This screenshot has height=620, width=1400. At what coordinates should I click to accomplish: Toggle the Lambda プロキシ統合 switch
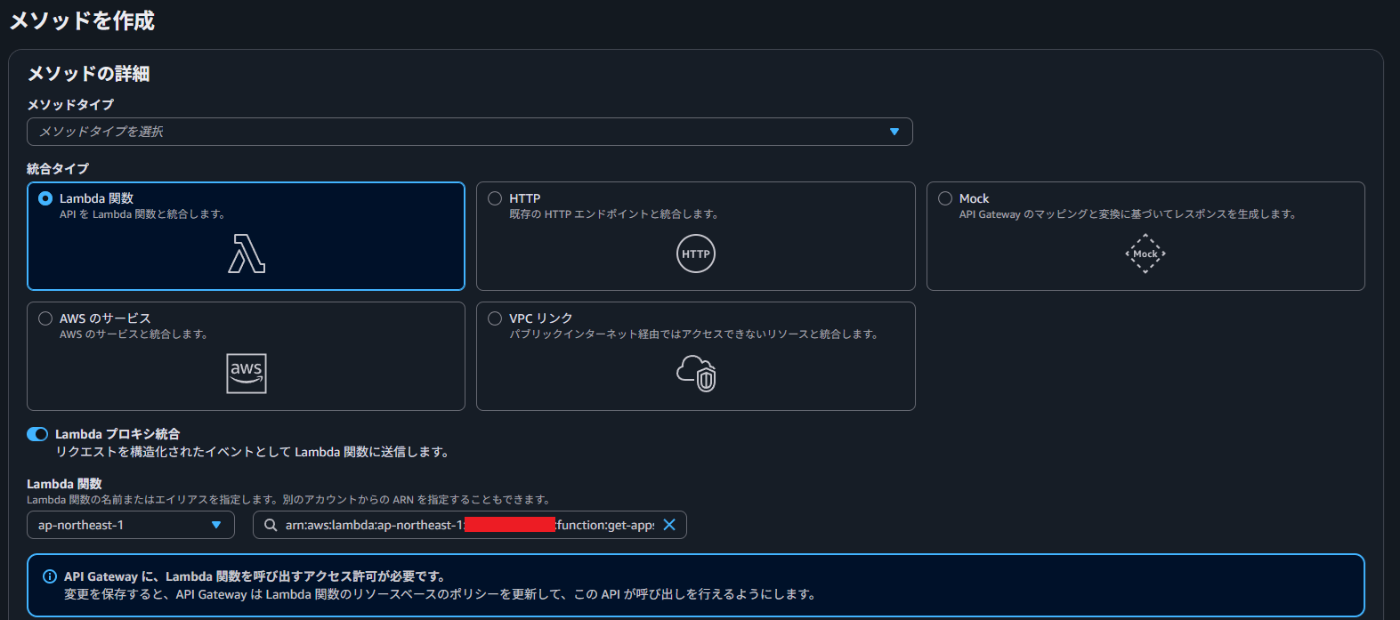click(37, 434)
